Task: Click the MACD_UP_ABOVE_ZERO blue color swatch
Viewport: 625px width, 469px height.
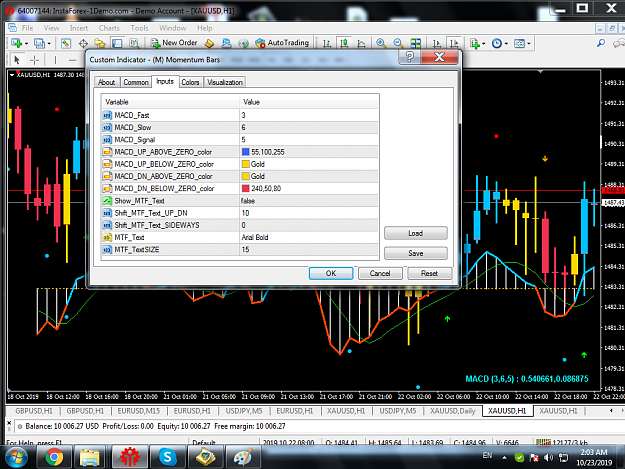Action: (246, 152)
